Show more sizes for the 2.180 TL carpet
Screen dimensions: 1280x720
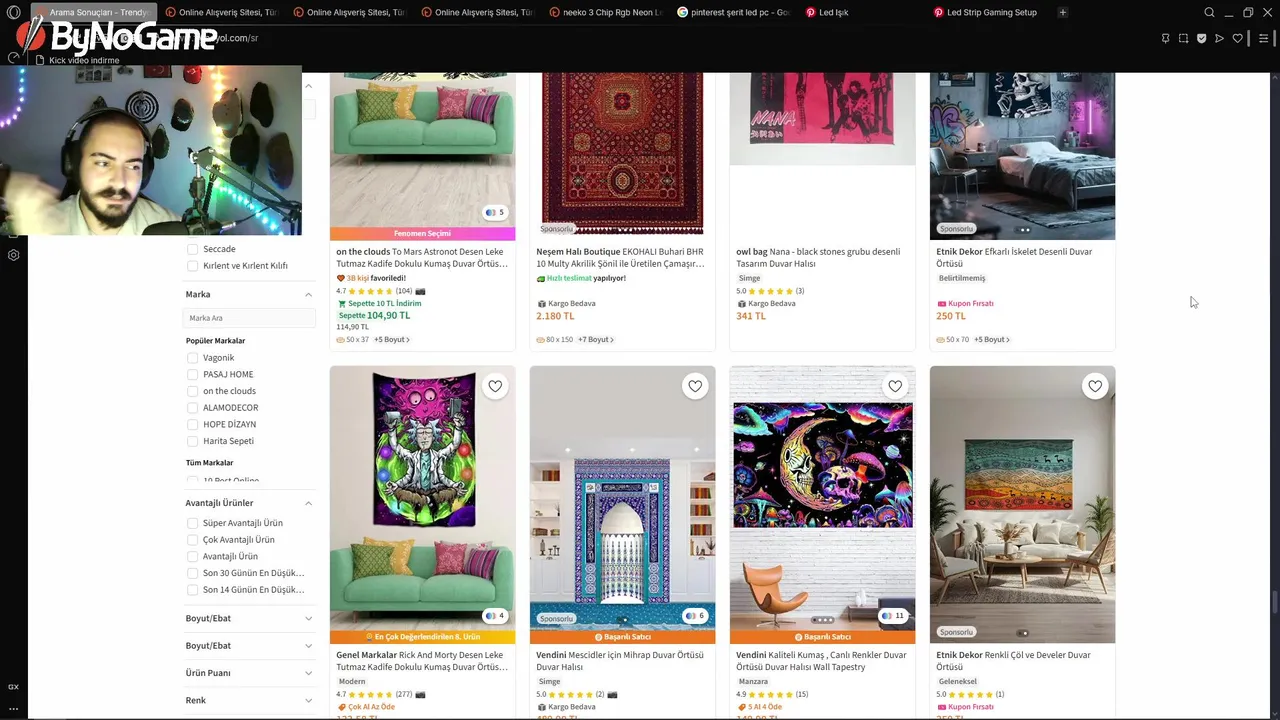[x=597, y=340]
